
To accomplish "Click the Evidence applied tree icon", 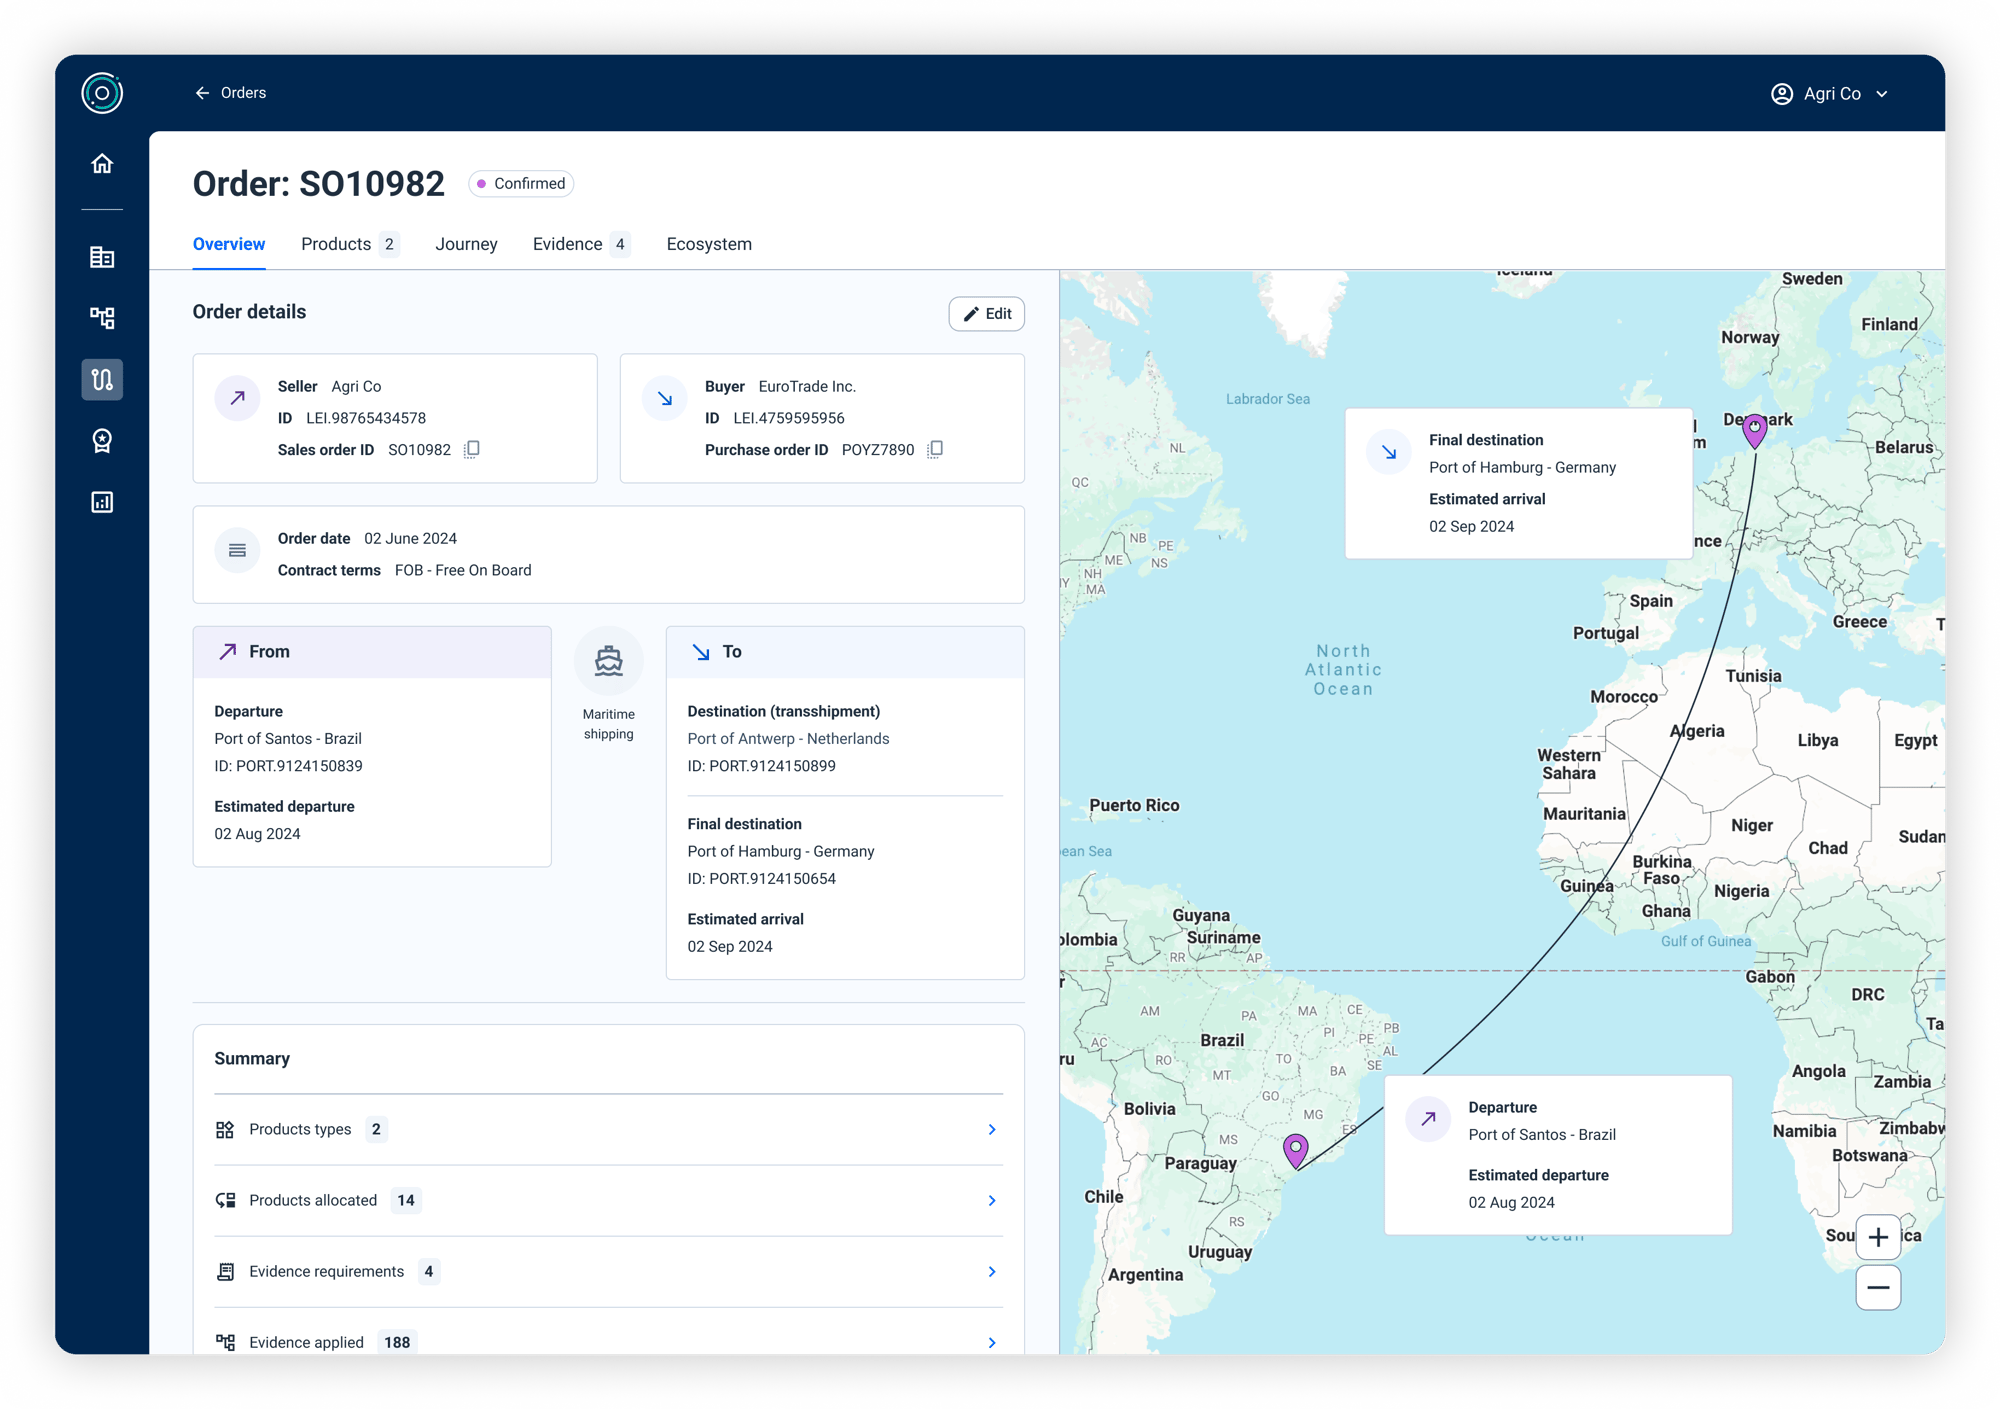I will click(x=225, y=1343).
